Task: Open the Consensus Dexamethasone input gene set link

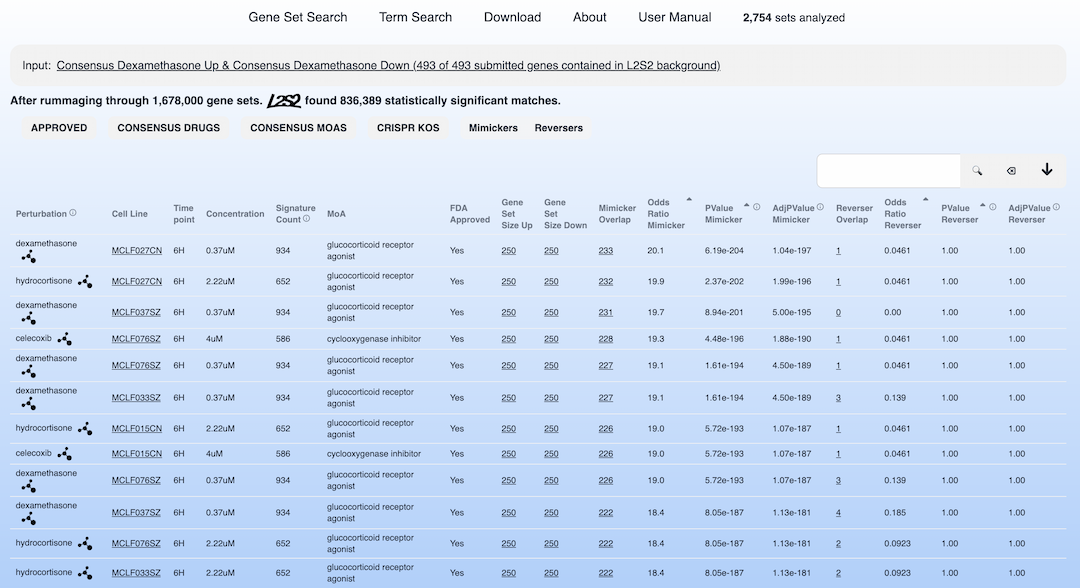Action: coord(388,66)
